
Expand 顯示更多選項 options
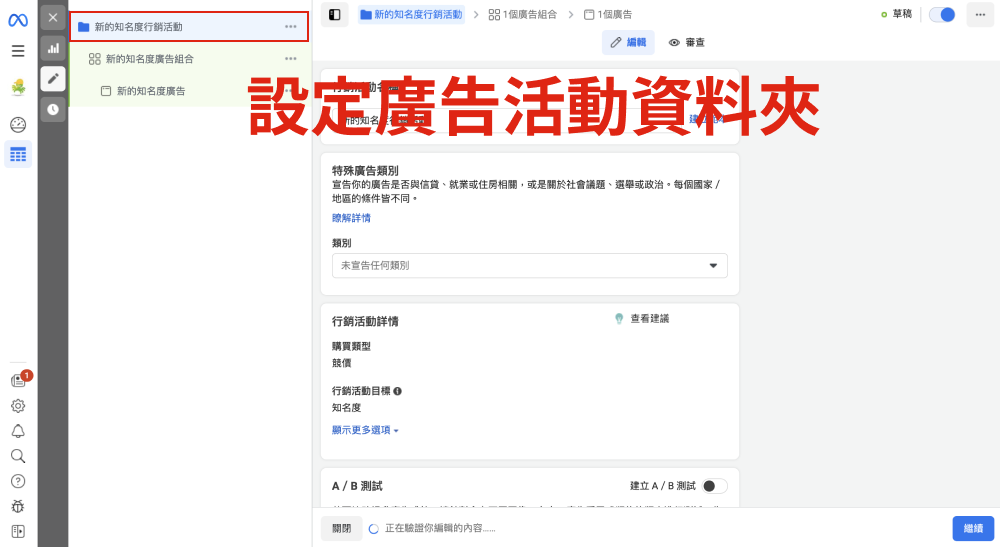click(365, 430)
